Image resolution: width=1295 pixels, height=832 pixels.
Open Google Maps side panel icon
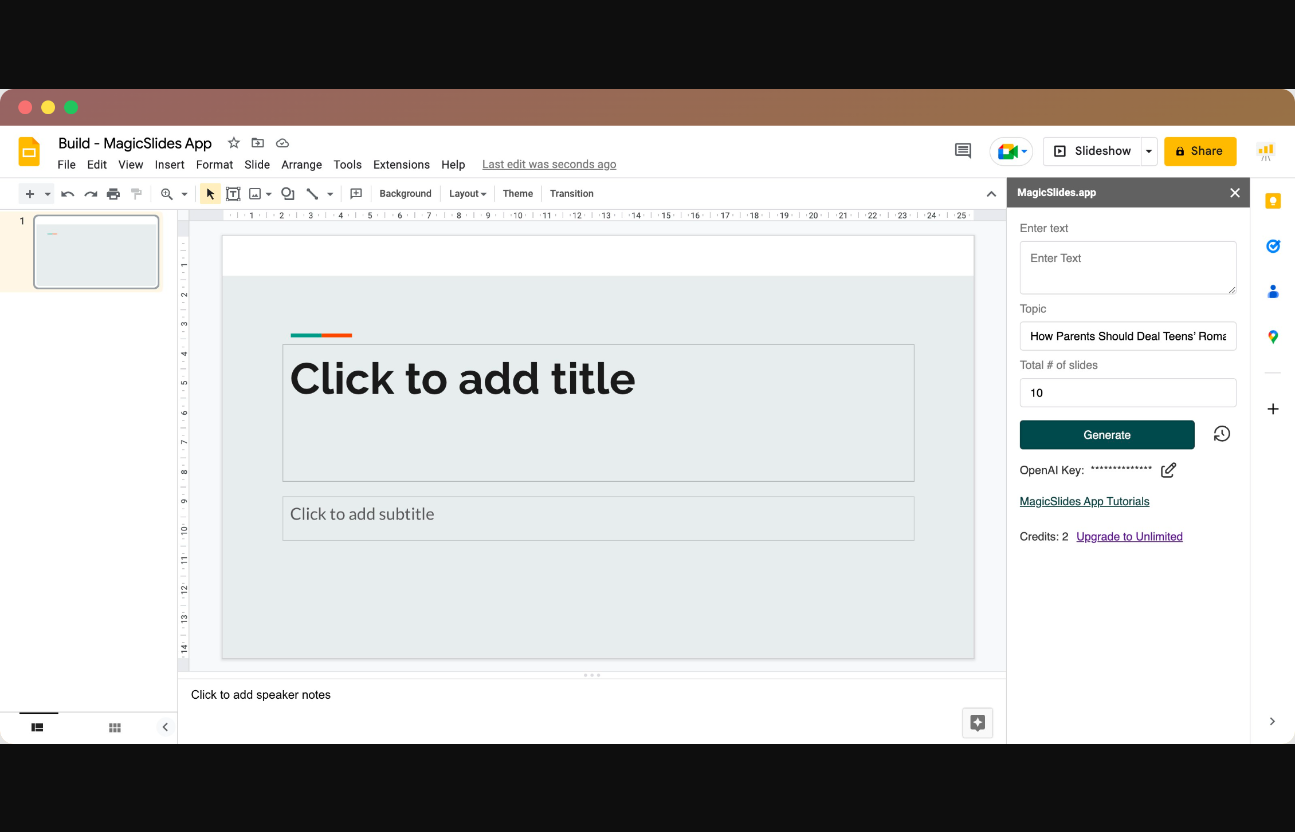tap(1272, 337)
